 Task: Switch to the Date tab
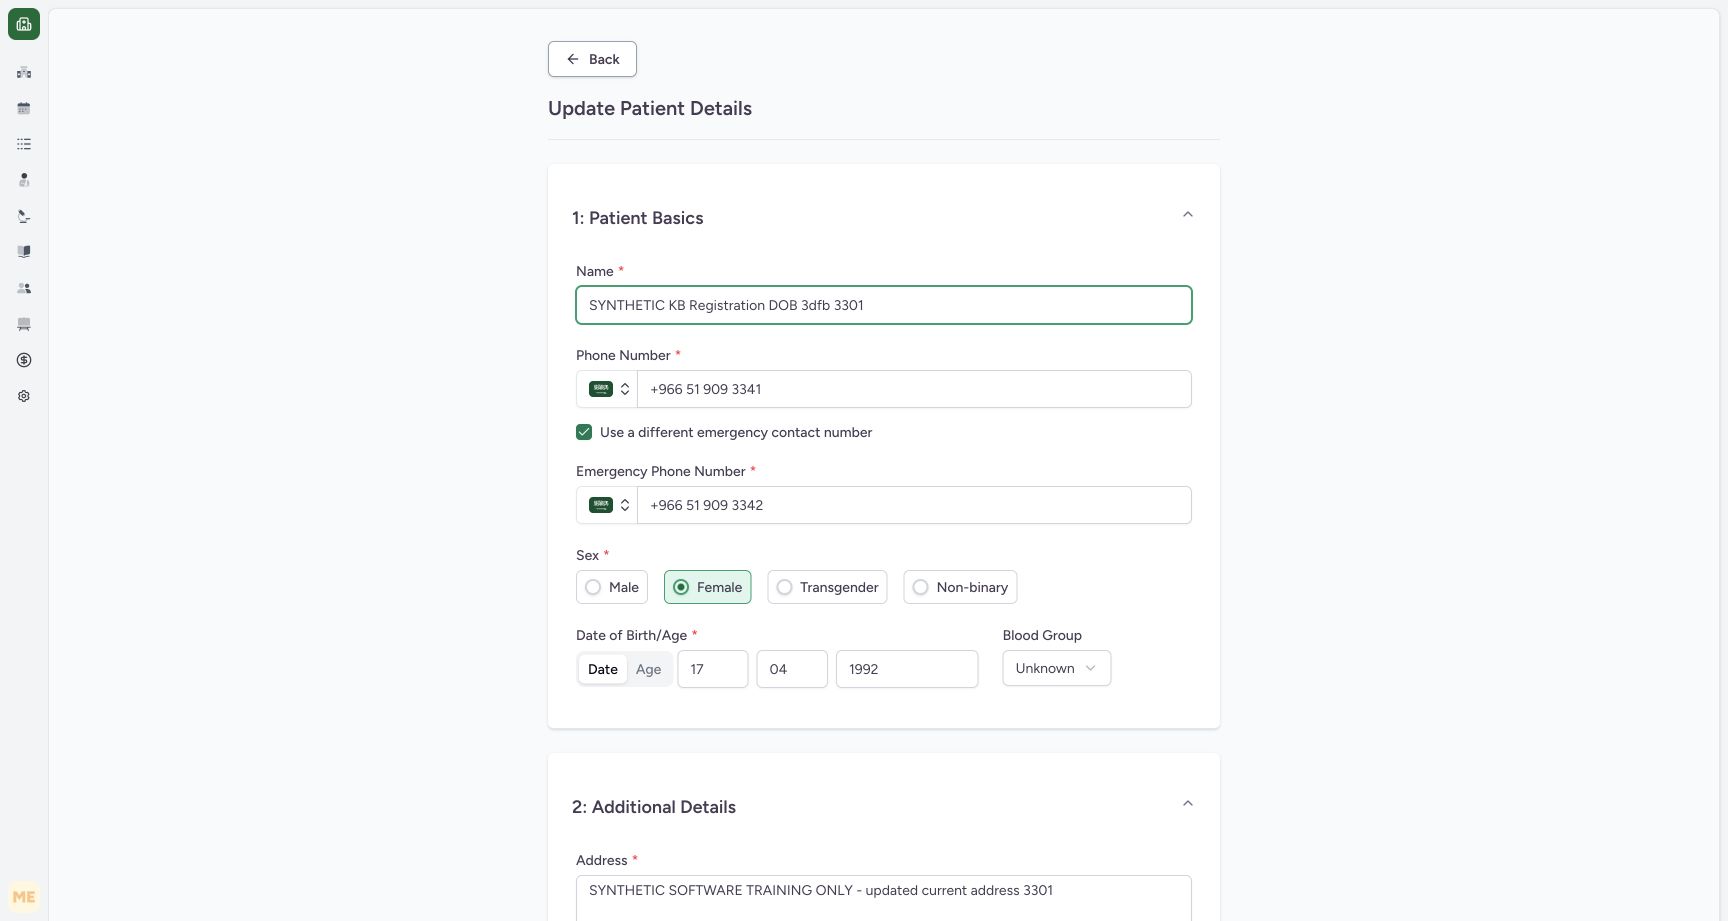tap(603, 669)
